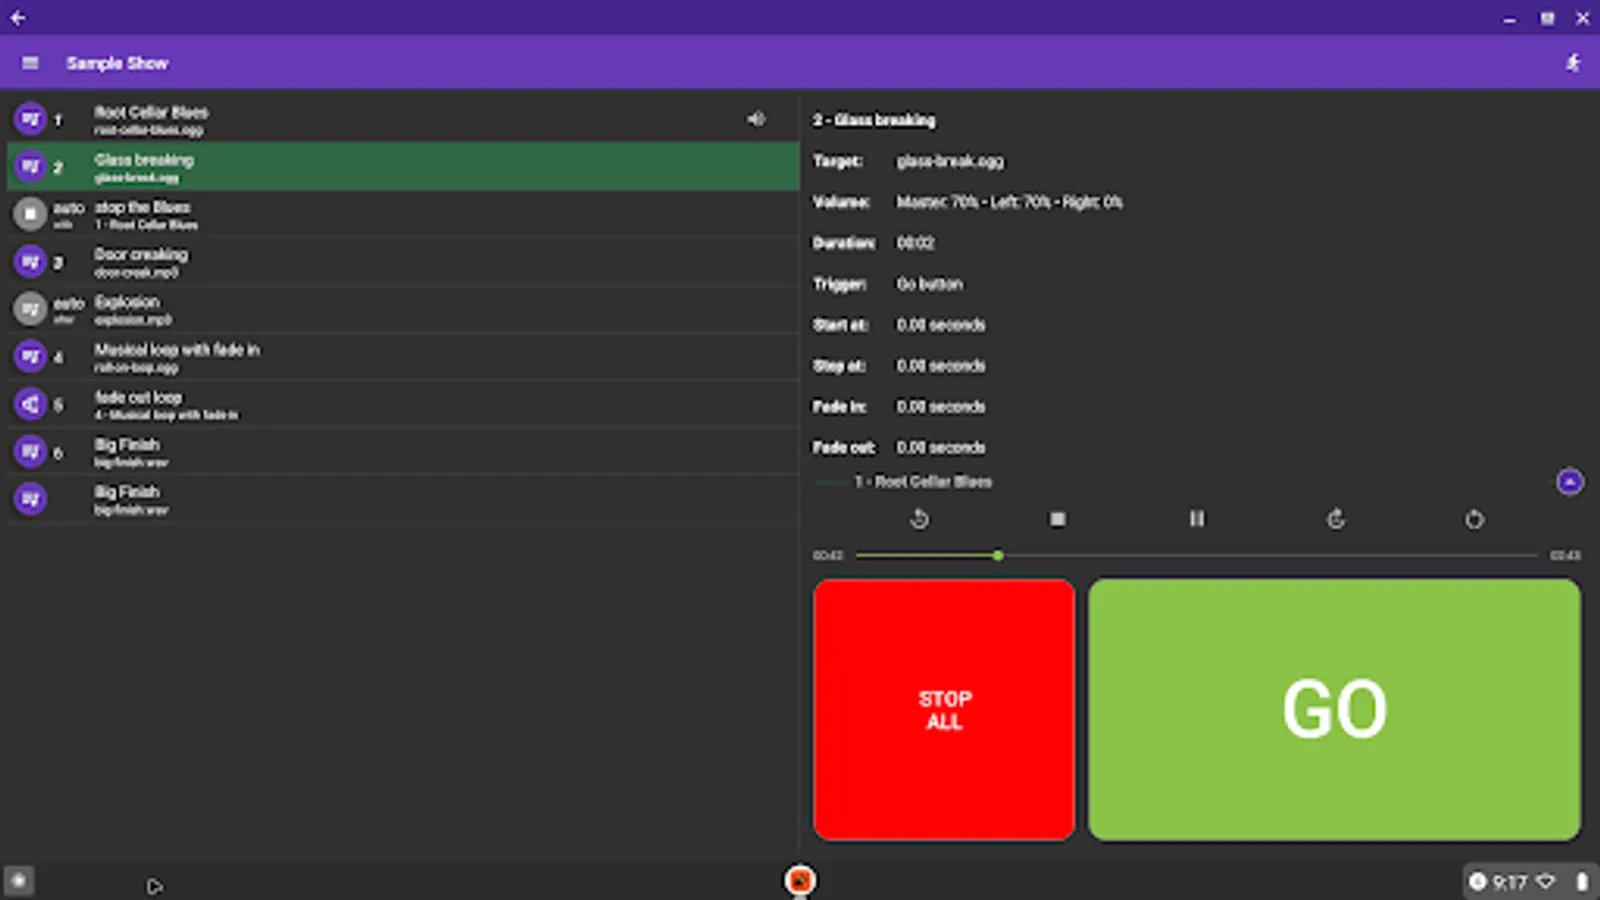Click the stop cue icon for 'stop the Blues'
The image size is (1600, 900).
pyautogui.click(x=29, y=213)
